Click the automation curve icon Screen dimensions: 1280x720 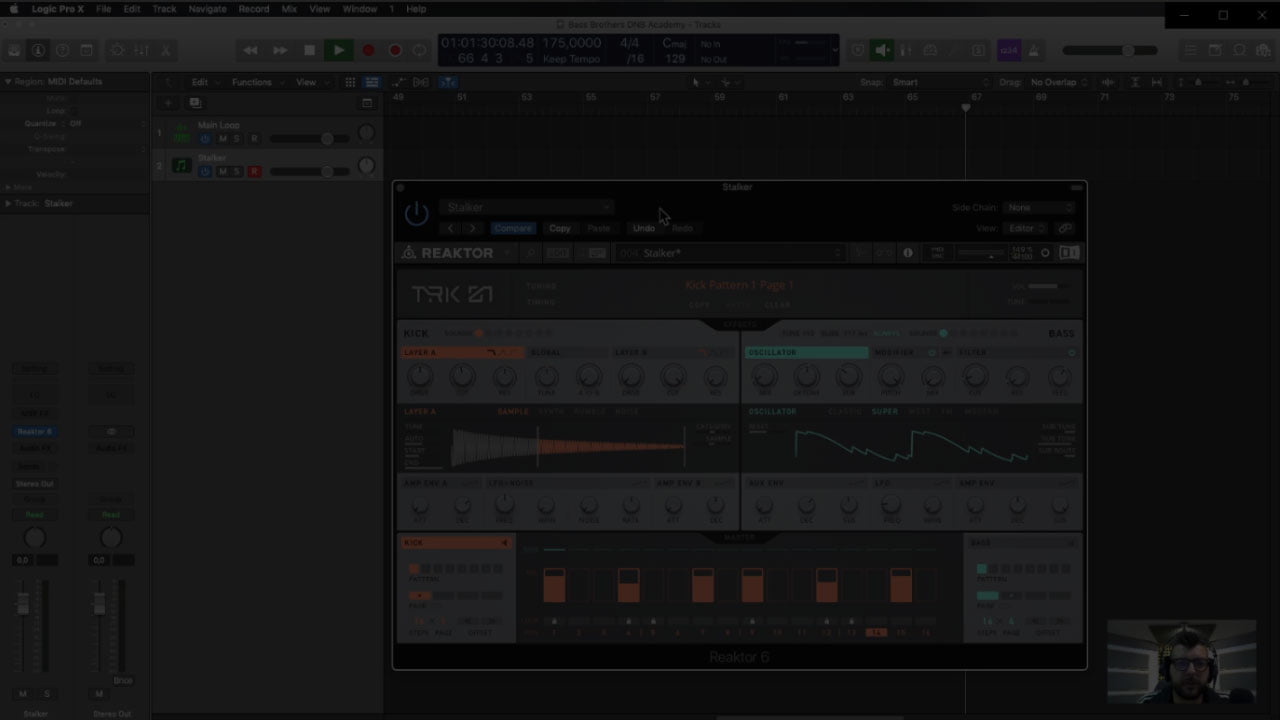click(399, 82)
